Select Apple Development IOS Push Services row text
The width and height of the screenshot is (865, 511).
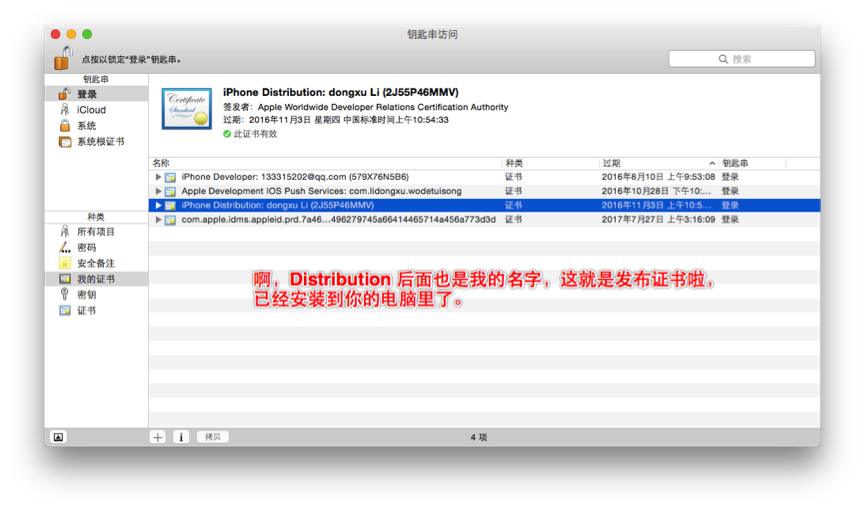click(x=322, y=191)
